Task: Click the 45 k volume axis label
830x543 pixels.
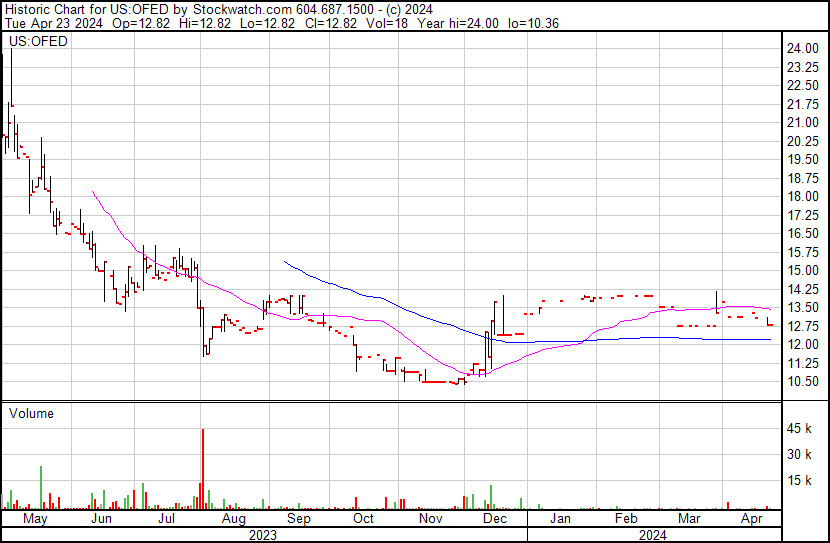Action: point(799,429)
